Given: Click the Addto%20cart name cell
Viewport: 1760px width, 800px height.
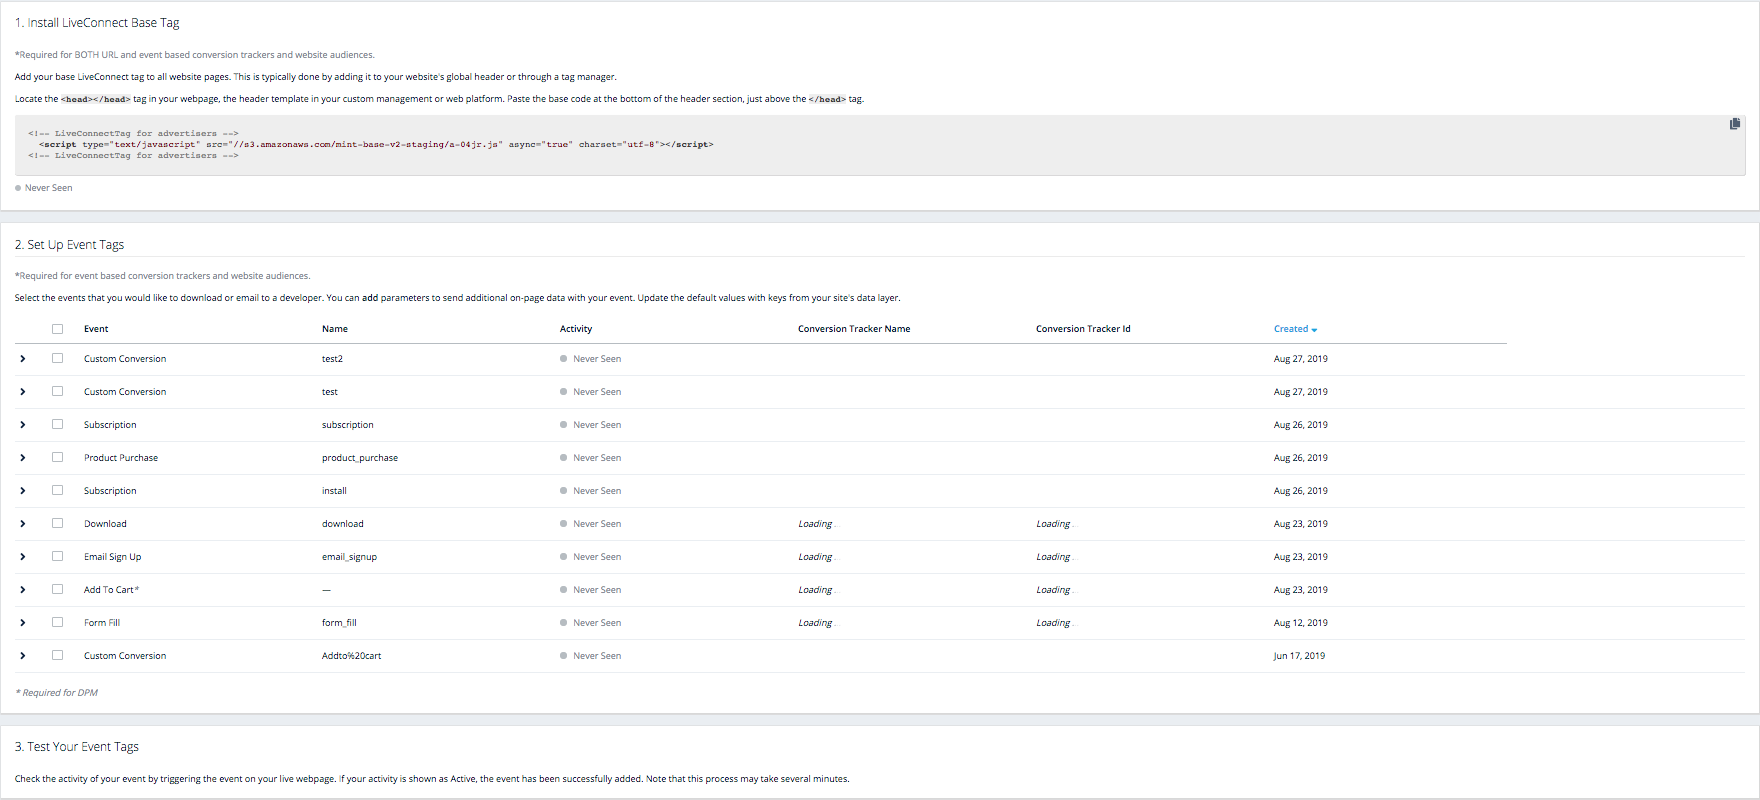Looking at the screenshot, I should pyautogui.click(x=351, y=656).
